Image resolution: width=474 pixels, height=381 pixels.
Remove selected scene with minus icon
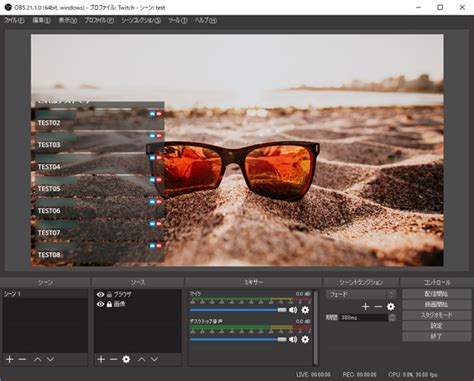(x=22, y=359)
